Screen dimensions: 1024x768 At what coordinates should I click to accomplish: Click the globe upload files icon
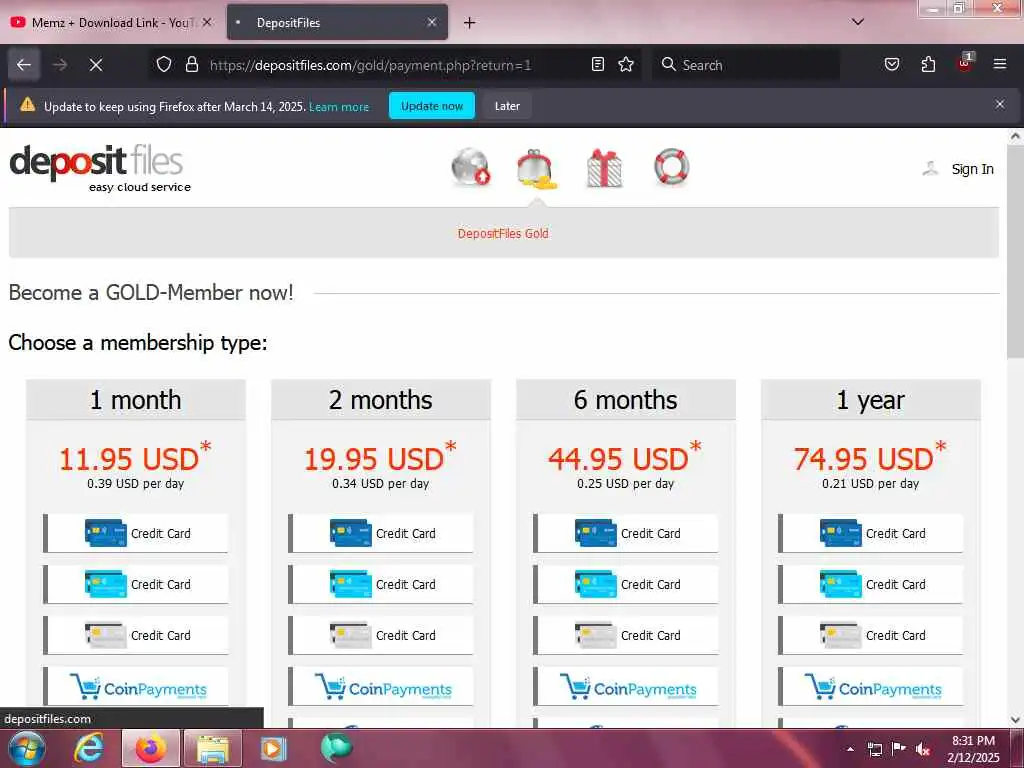(471, 167)
